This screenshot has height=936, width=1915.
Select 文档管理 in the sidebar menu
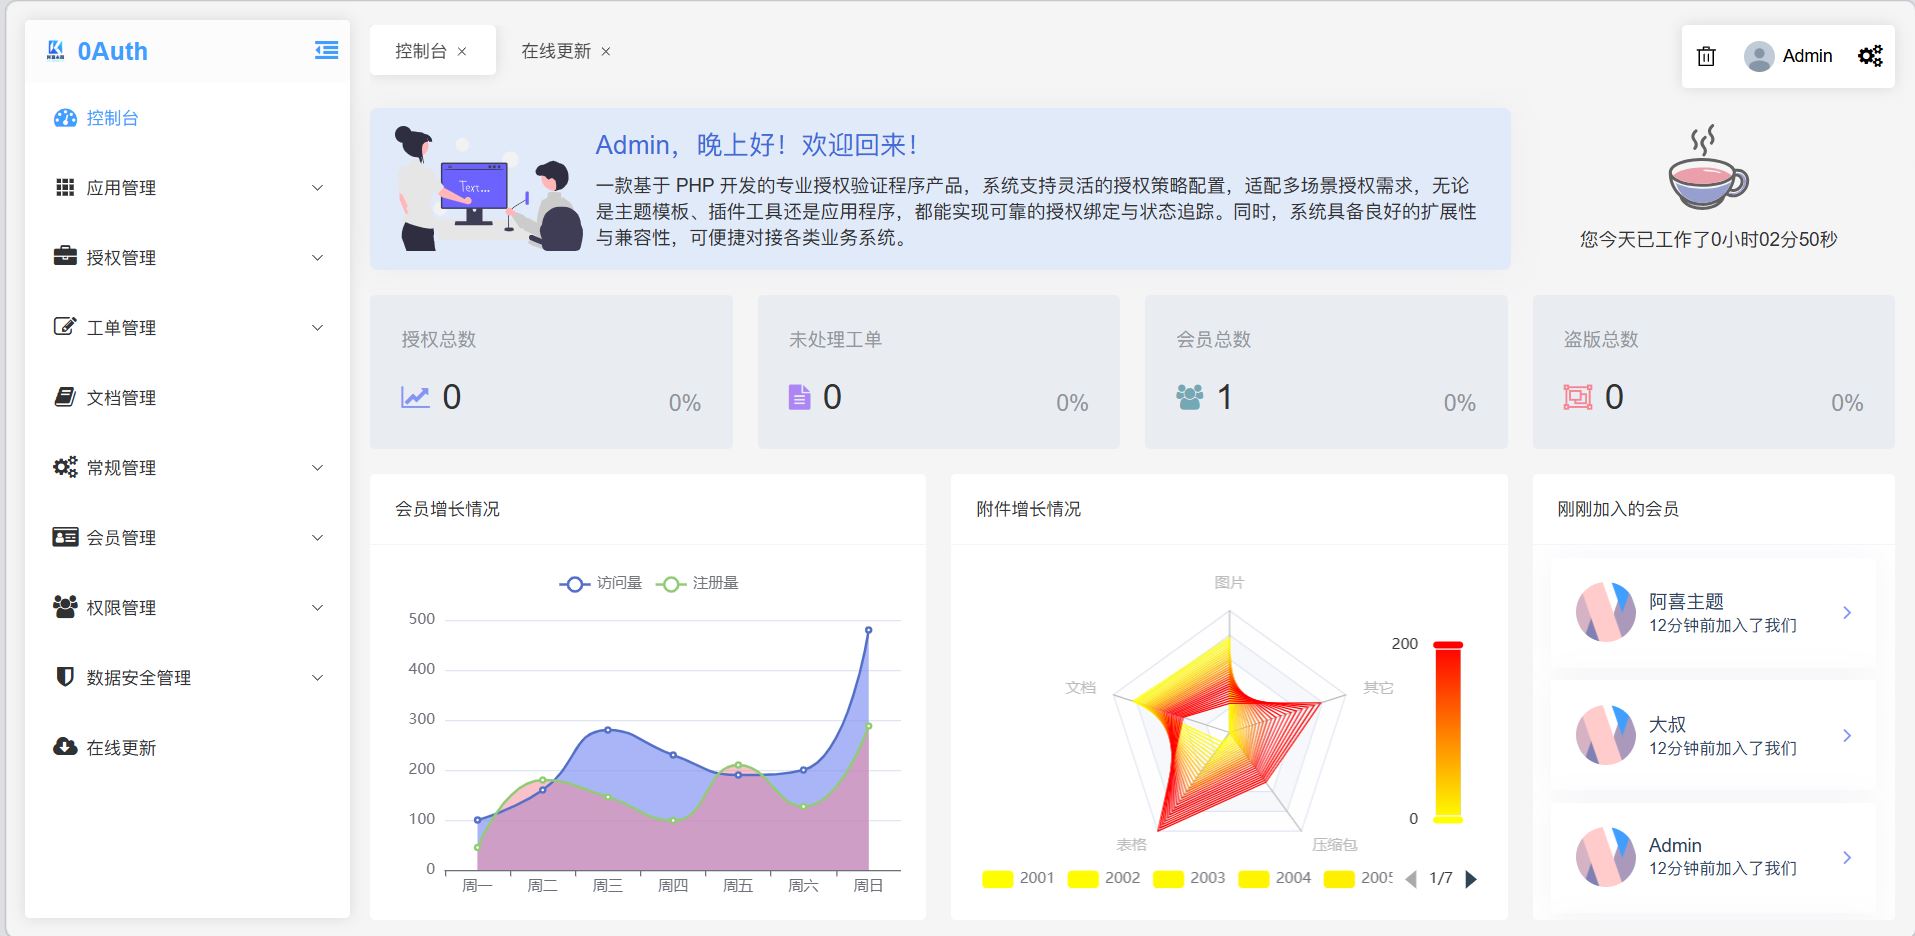click(x=187, y=397)
